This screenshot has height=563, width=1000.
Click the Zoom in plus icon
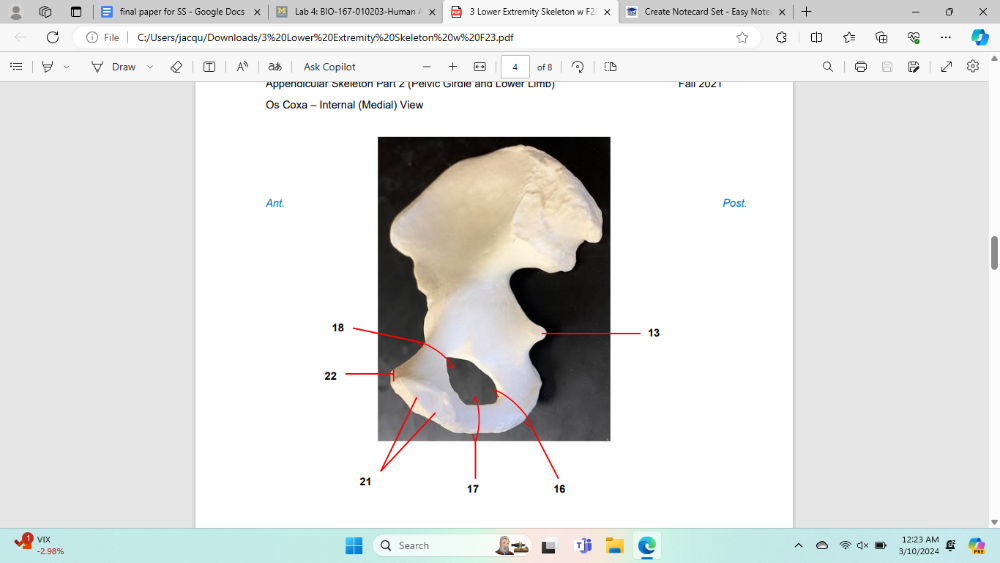453,67
